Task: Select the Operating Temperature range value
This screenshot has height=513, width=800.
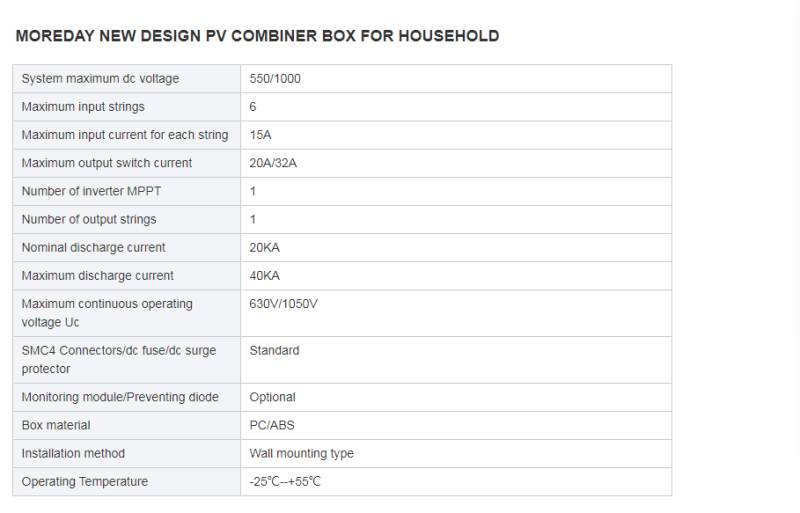Action: tap(285, 481)
